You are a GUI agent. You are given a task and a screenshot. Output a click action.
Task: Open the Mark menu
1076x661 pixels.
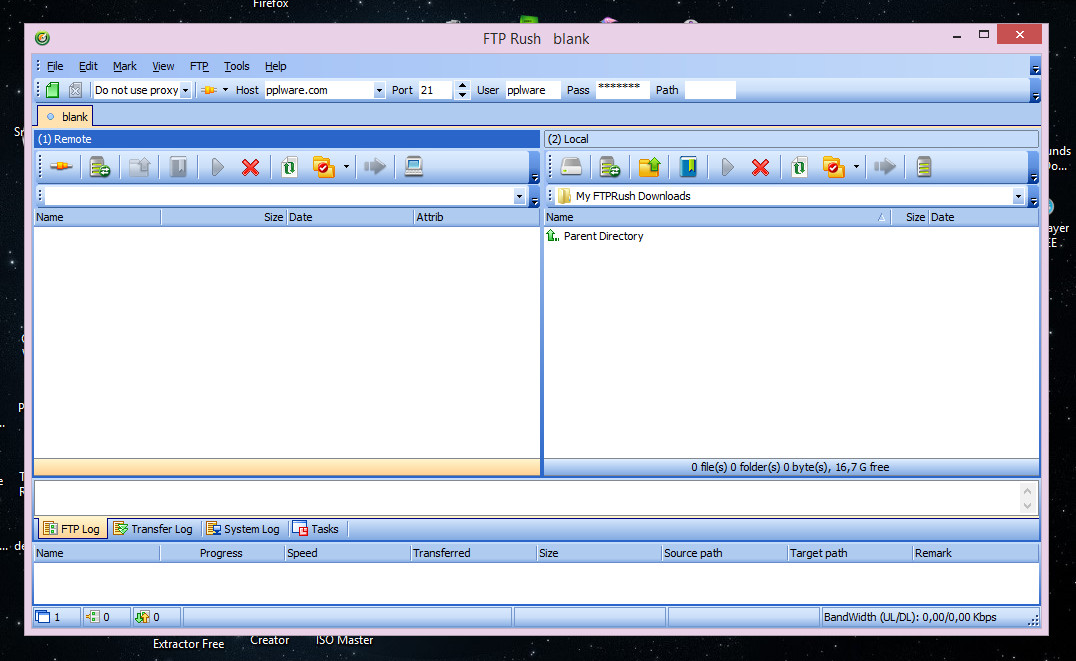(x=125, y=66)
